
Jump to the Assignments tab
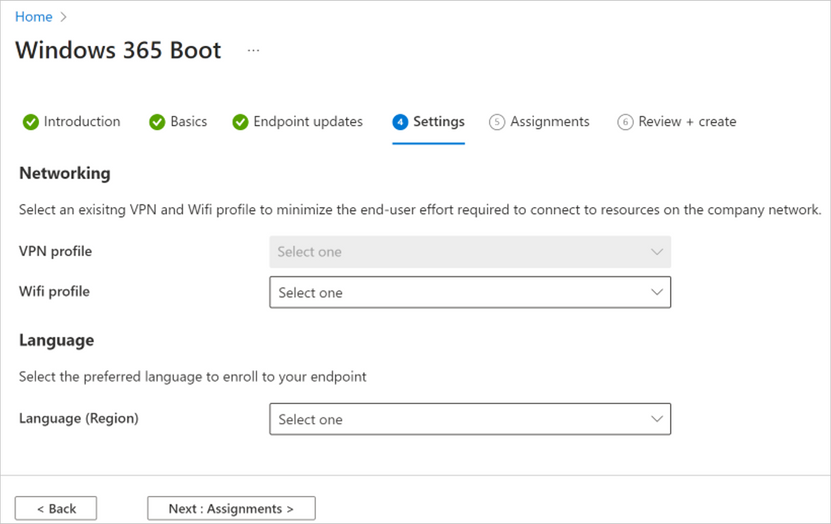pos(550,122)
